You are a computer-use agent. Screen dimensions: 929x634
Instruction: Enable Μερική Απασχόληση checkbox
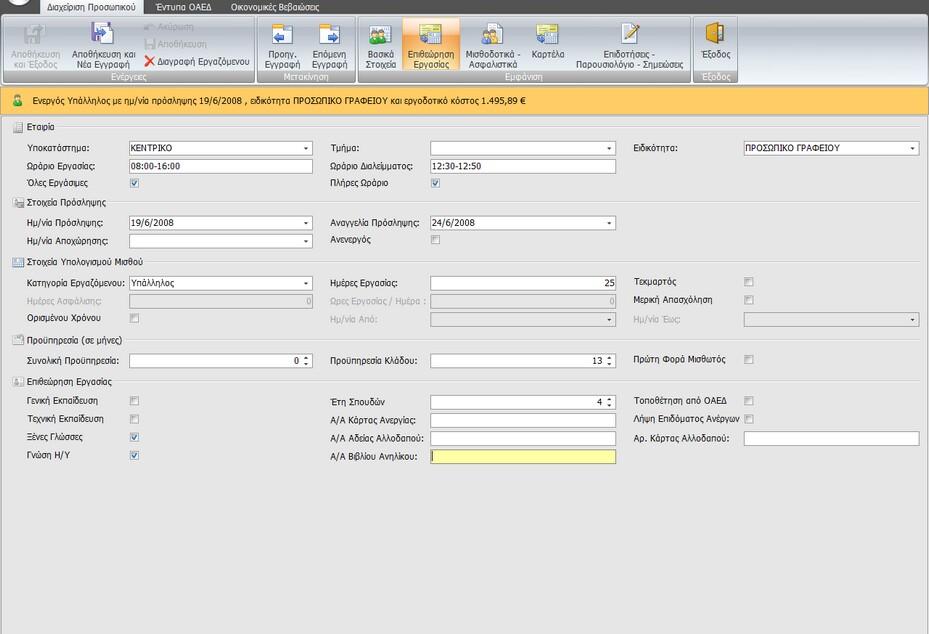(x=749, y=300)
